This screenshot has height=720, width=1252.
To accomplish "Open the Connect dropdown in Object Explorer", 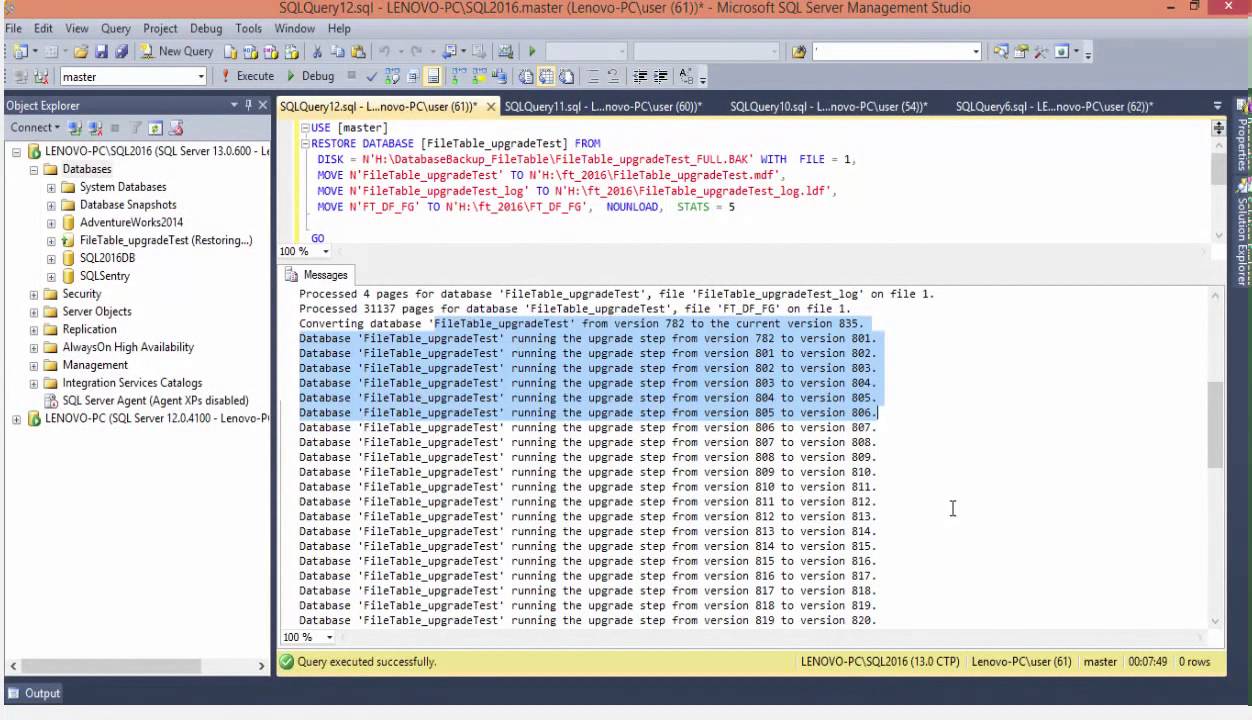I will tap(35, 128).
